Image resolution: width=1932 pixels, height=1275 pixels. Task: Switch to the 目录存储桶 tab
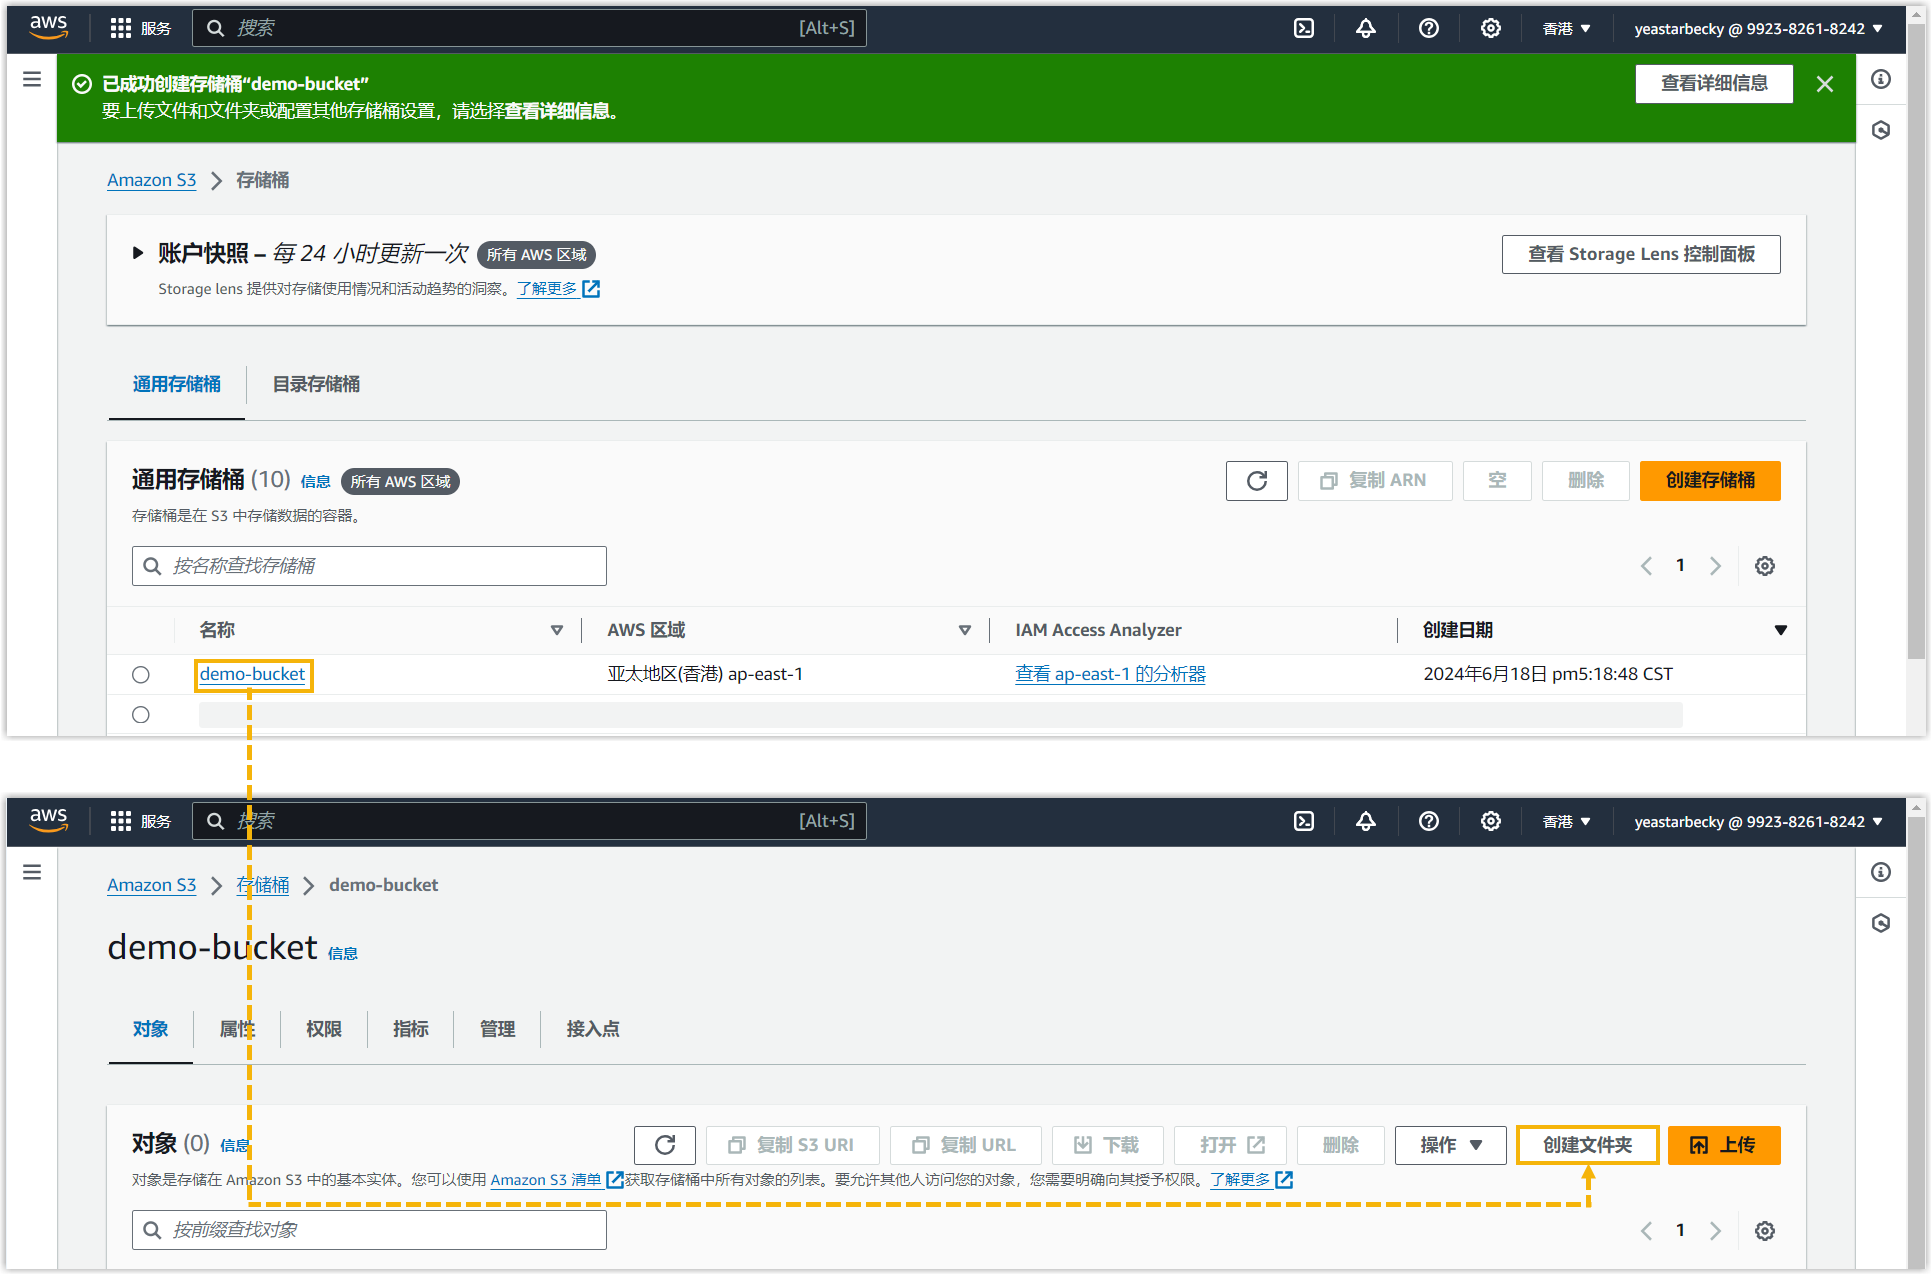[x=316, y=384]
